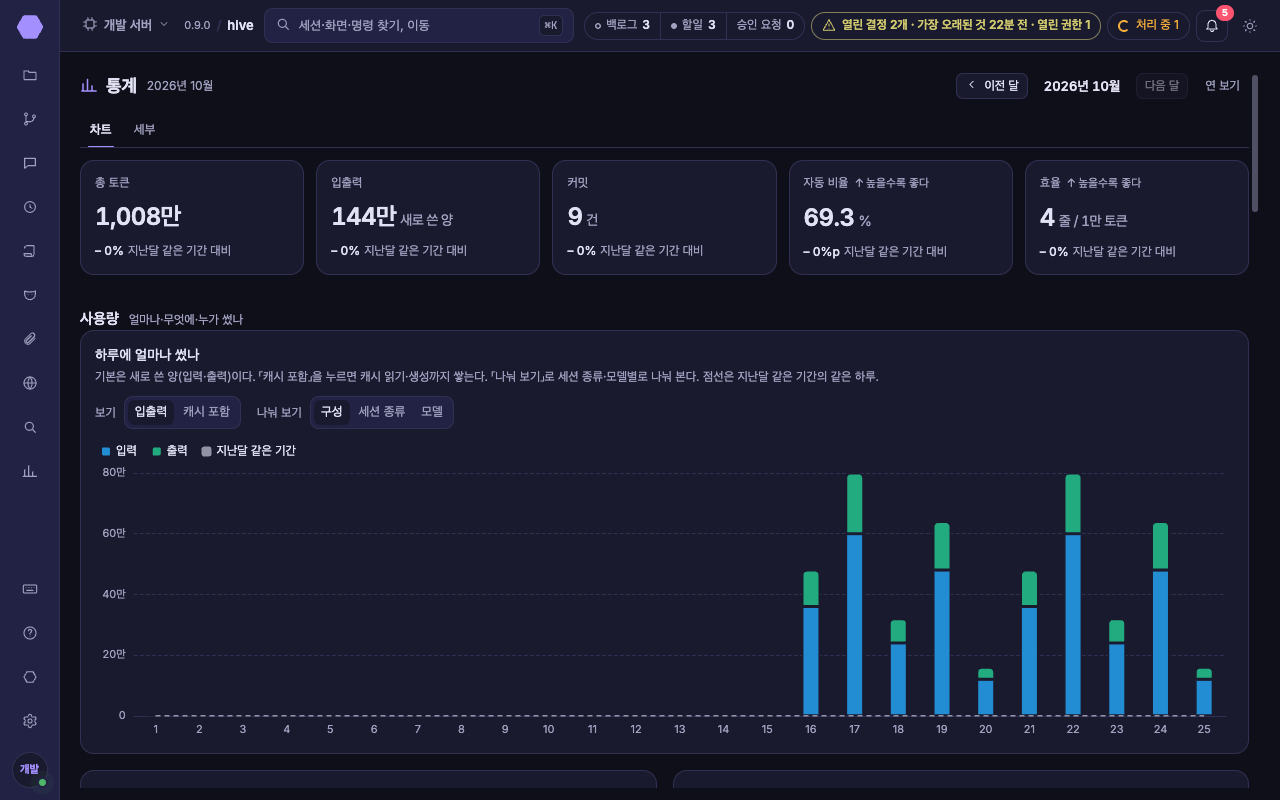Select 세션 종류 breakdown option
This screenshot has height=800, width=1280.
click(x=382, y=412)
